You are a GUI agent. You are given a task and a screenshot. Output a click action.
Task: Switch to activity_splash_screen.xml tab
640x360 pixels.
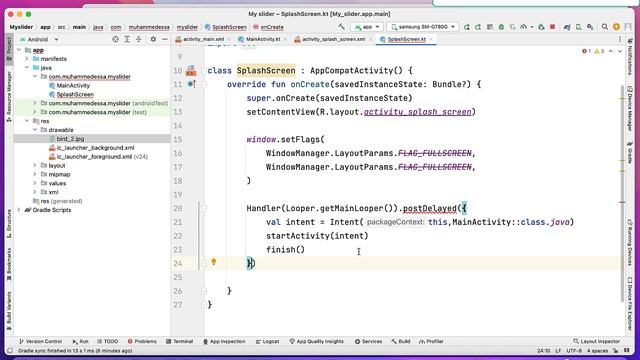coord(333,39)
